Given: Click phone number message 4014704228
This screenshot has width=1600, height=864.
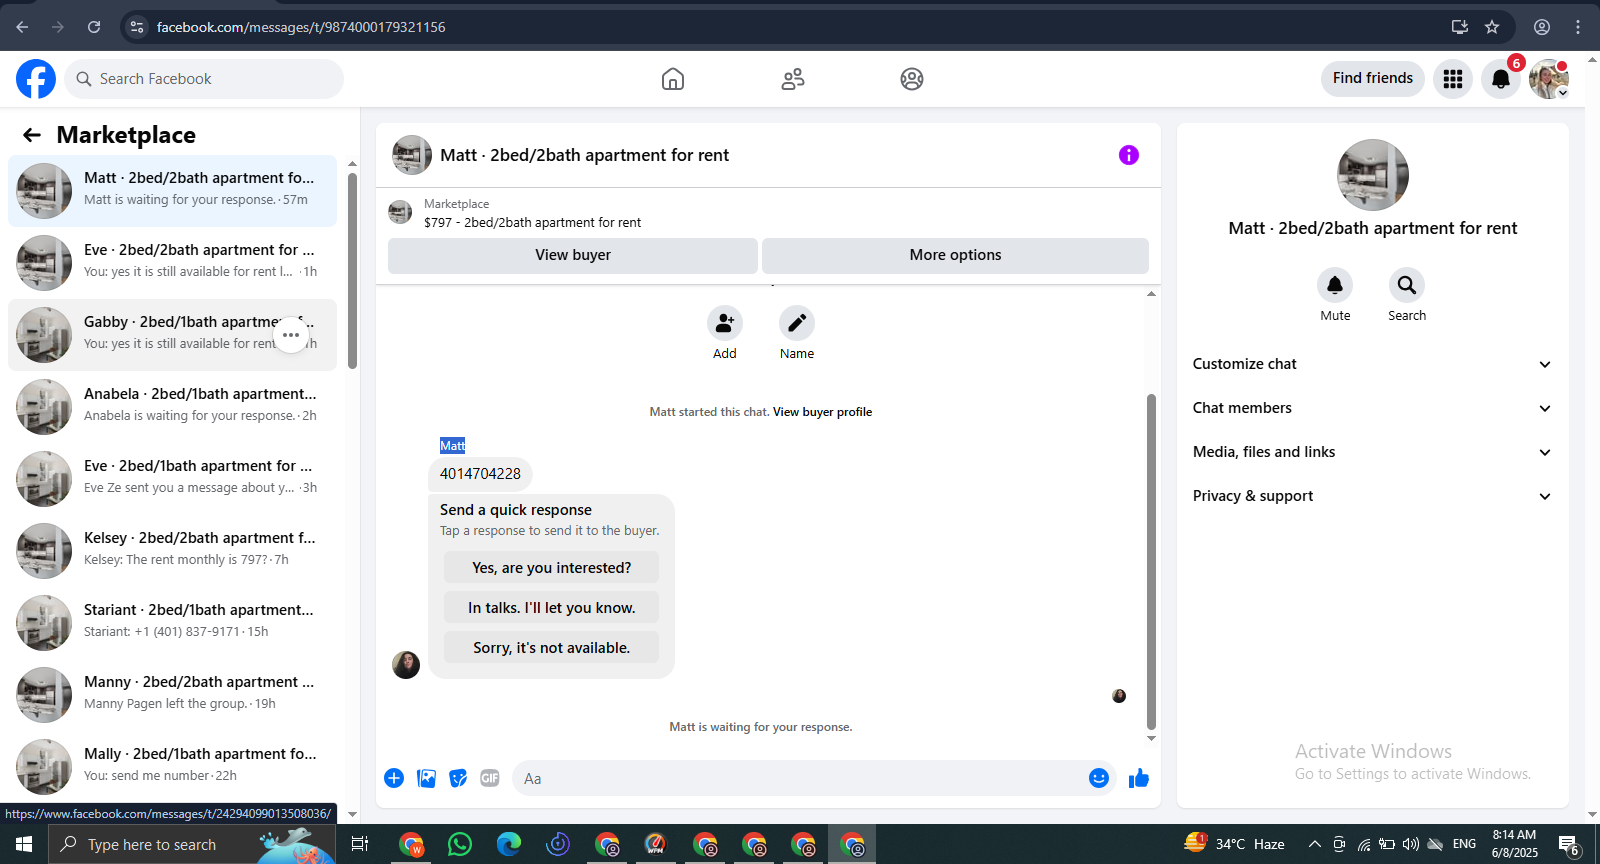Looking at the screenshot, I should click(x=480, y=474).
